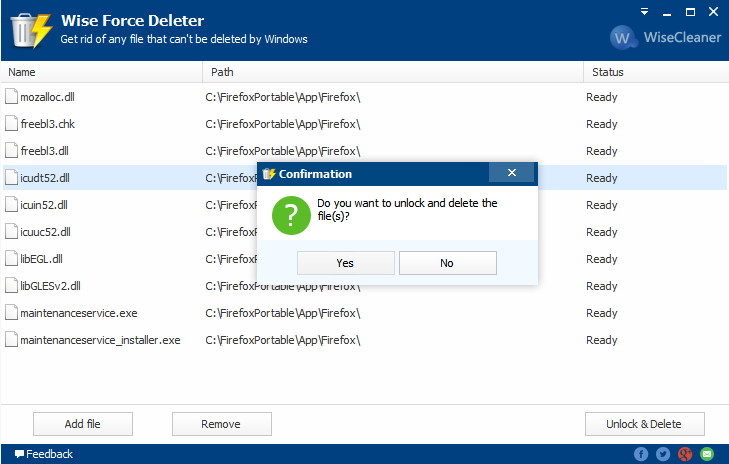This screenshot has height=464, width=729.
Task: Select the freebl3.chk file row
Action: pos(100,124)
